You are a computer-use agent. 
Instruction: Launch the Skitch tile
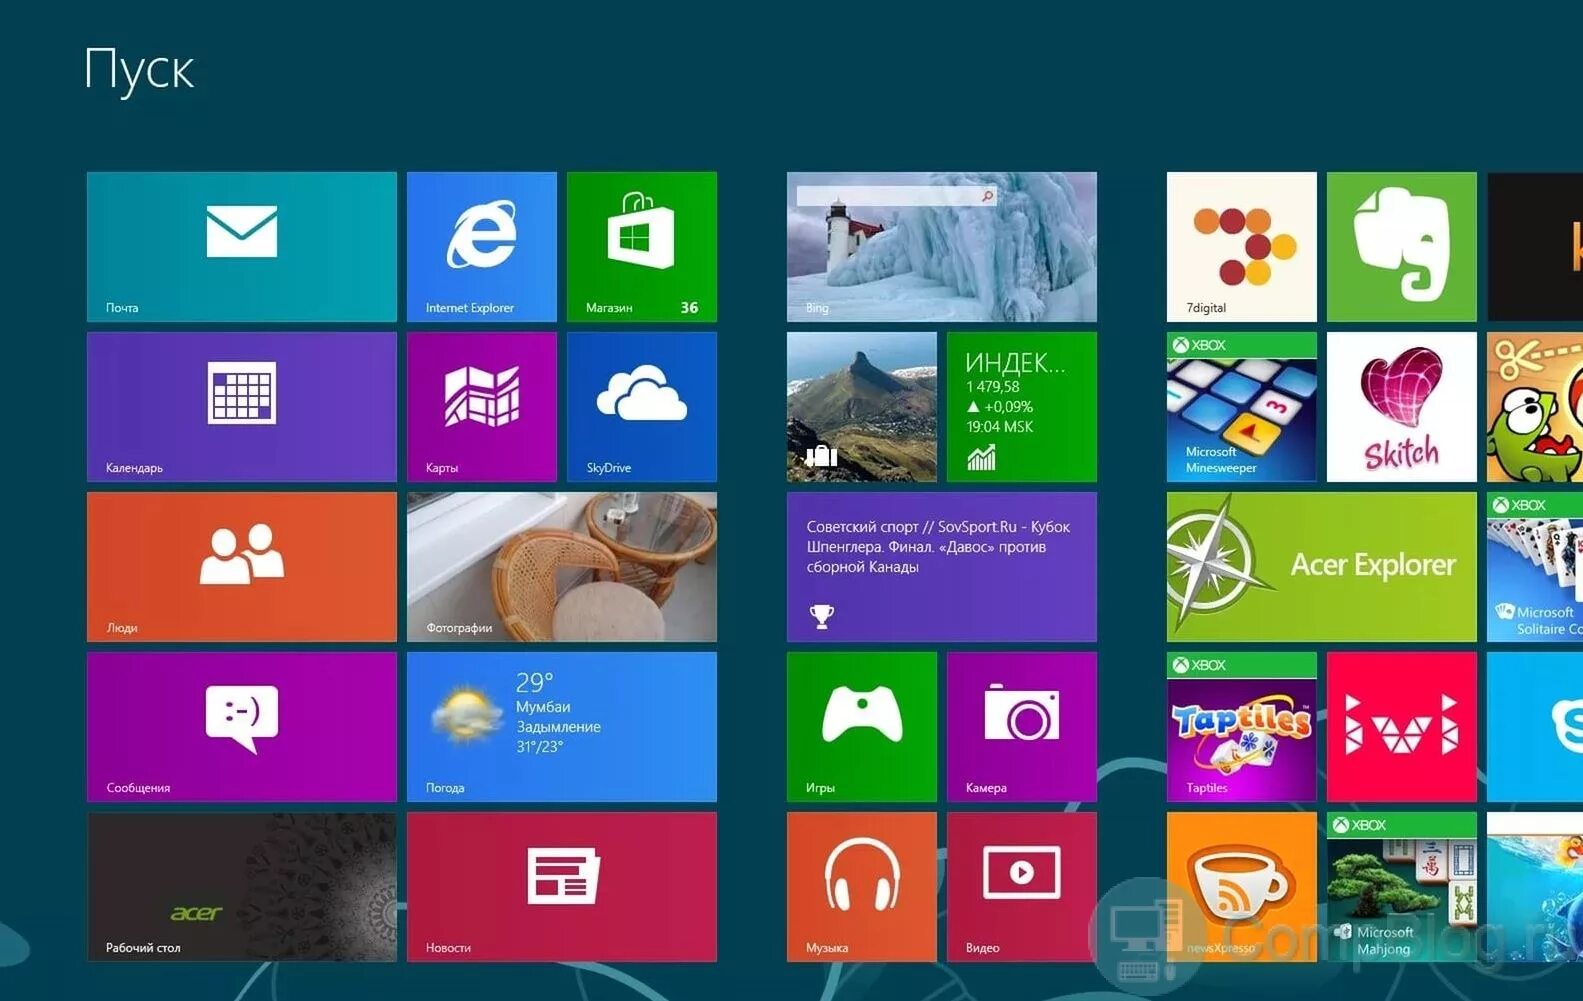1402,407
